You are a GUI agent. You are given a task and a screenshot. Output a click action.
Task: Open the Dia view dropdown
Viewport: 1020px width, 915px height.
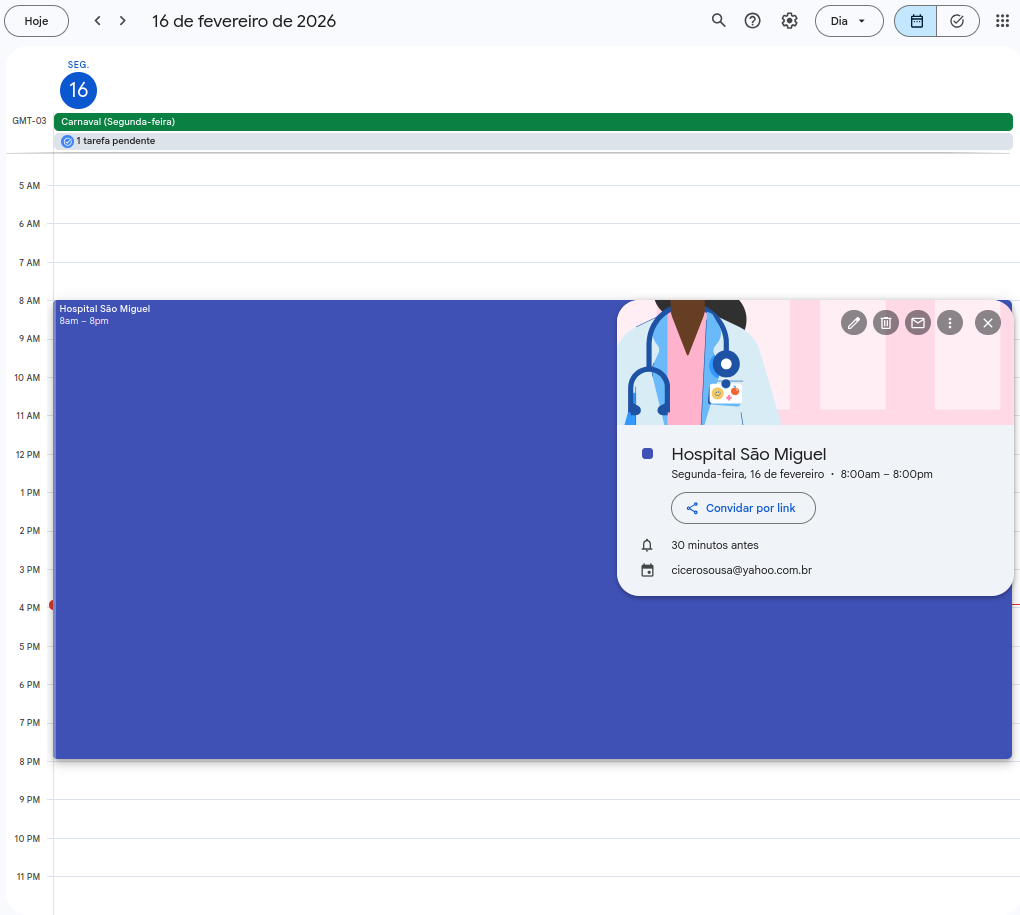849,20
